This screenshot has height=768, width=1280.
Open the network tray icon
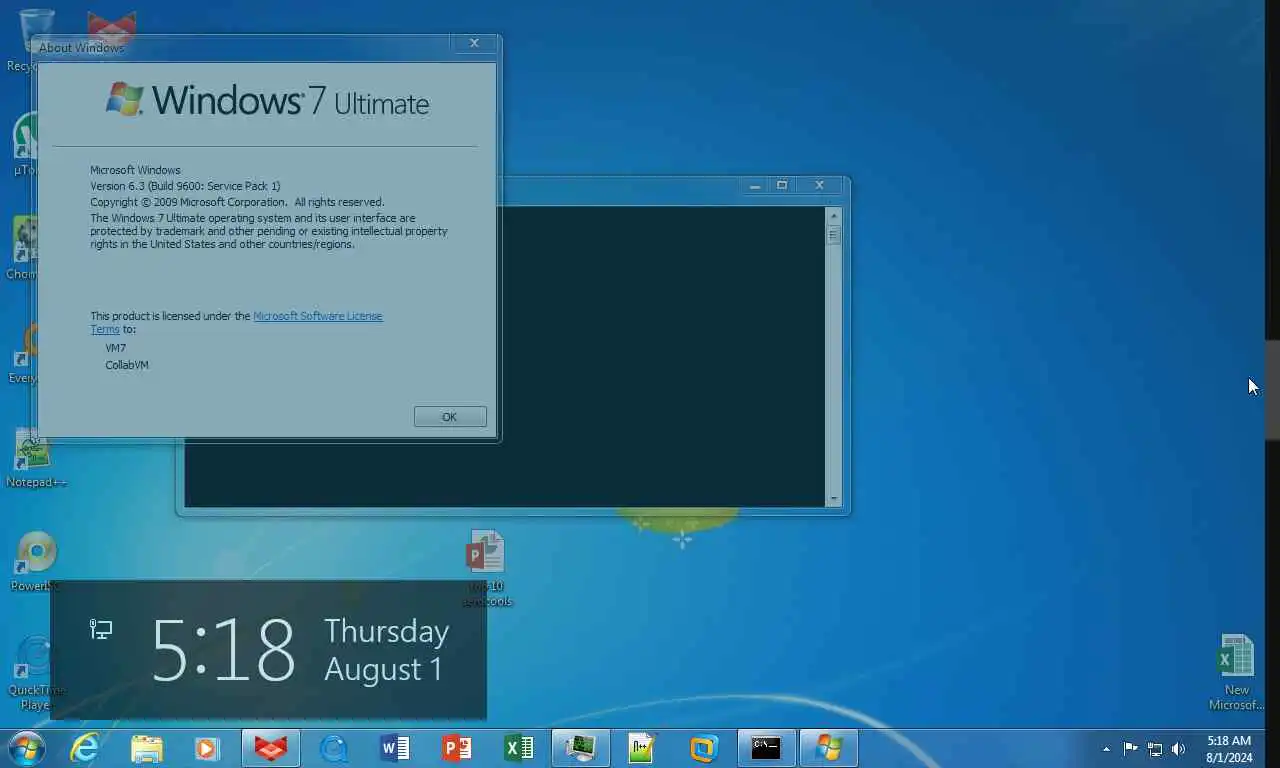(1155, 749)
